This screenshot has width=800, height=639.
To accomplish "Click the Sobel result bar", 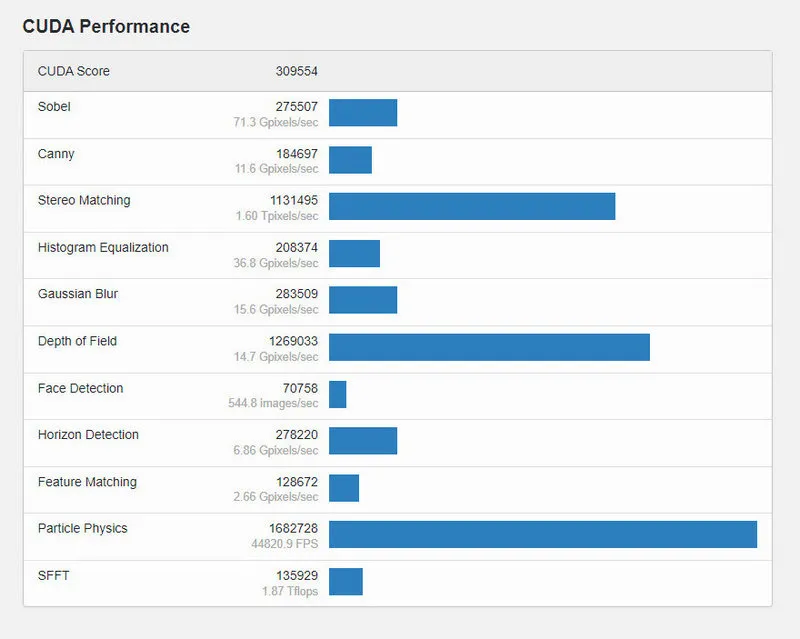I will (363, 113).
